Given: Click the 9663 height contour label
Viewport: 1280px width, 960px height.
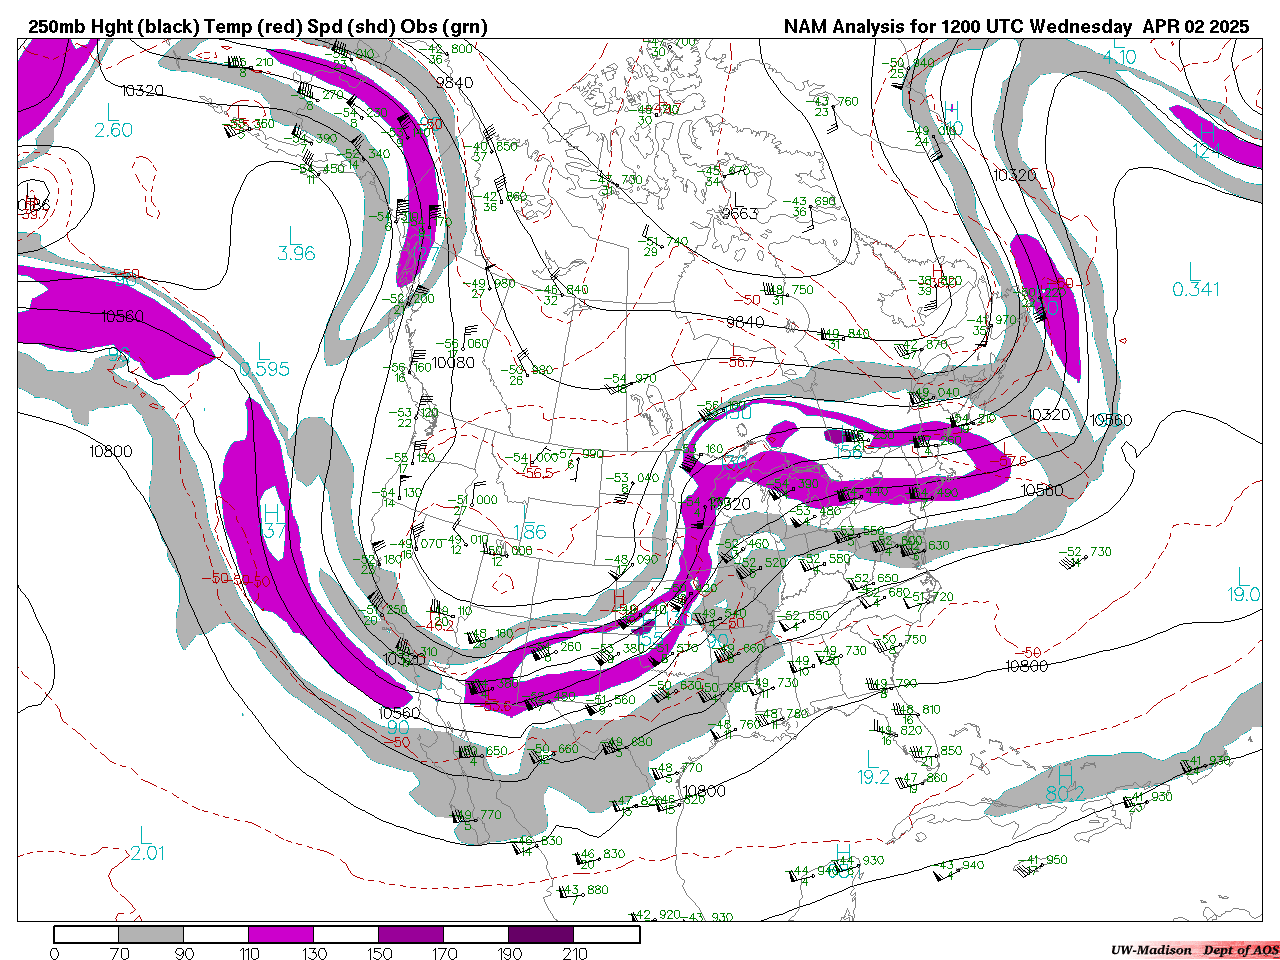Looking at the screenshot, I should 740,213.
